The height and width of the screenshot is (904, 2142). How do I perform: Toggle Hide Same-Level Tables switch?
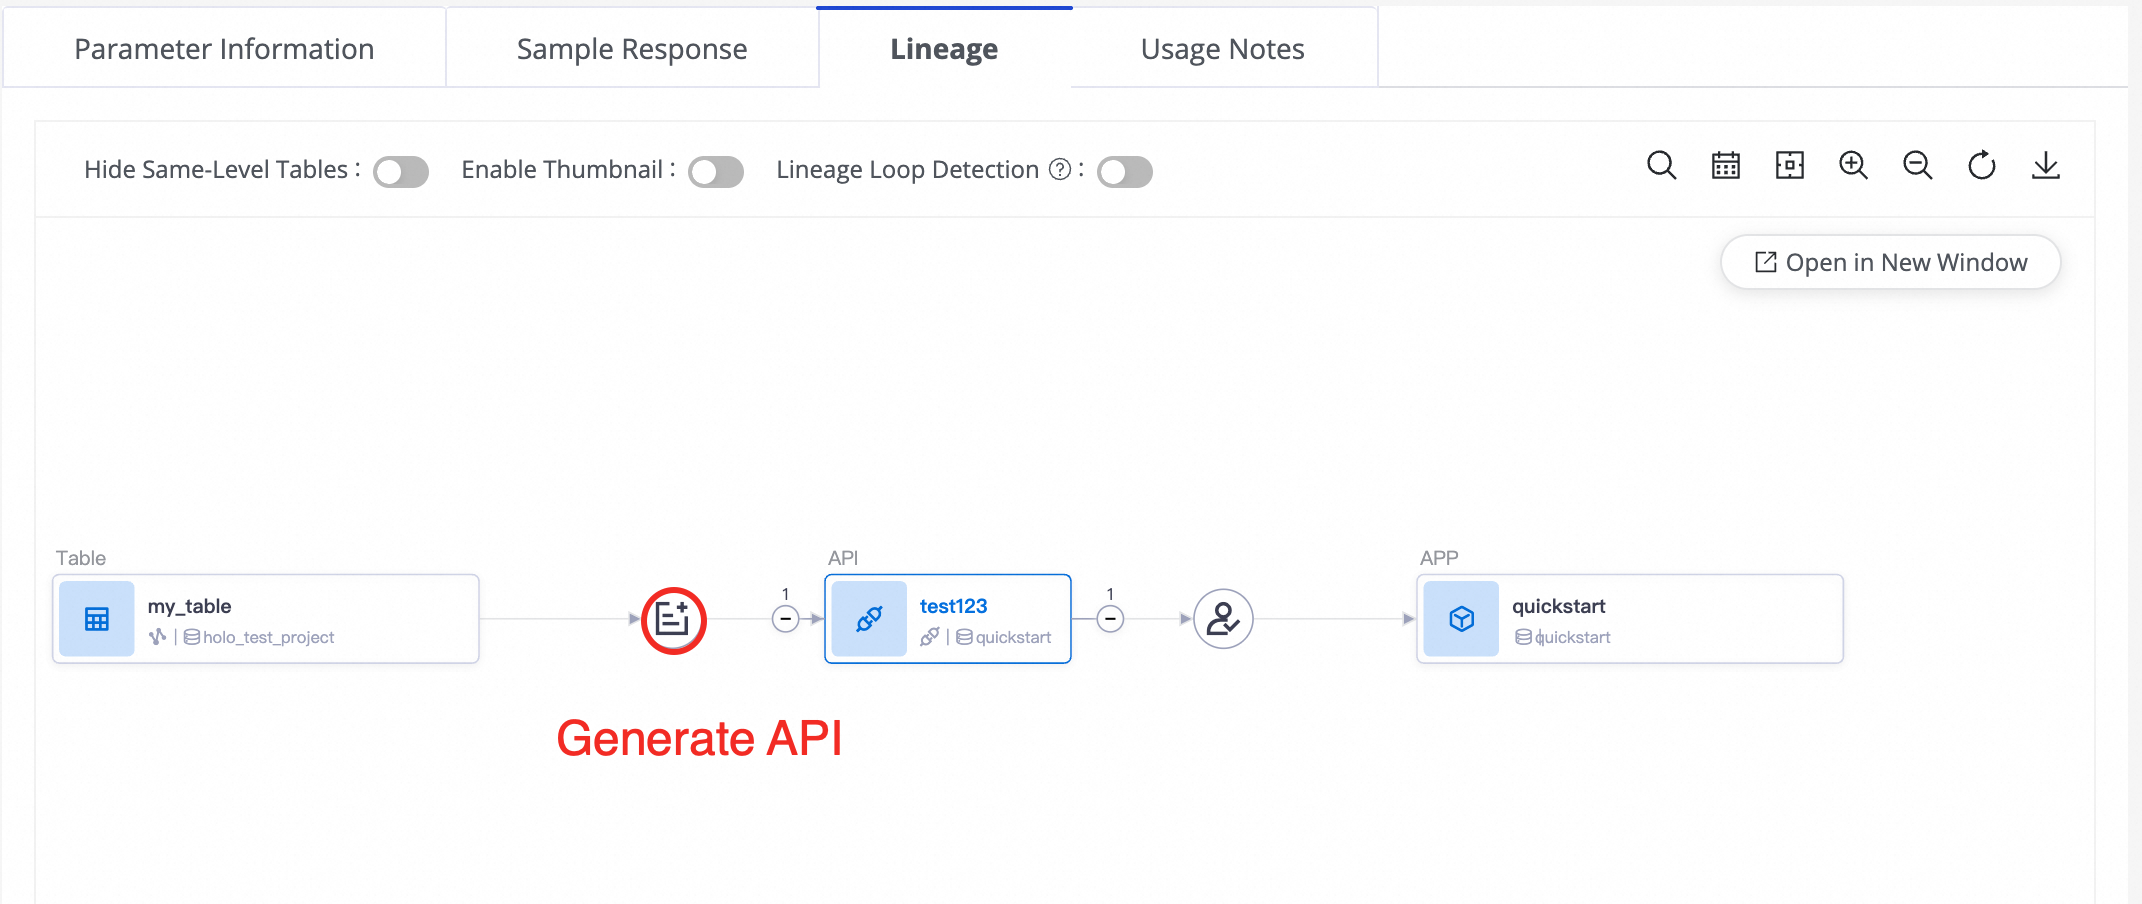coord(401,172)
